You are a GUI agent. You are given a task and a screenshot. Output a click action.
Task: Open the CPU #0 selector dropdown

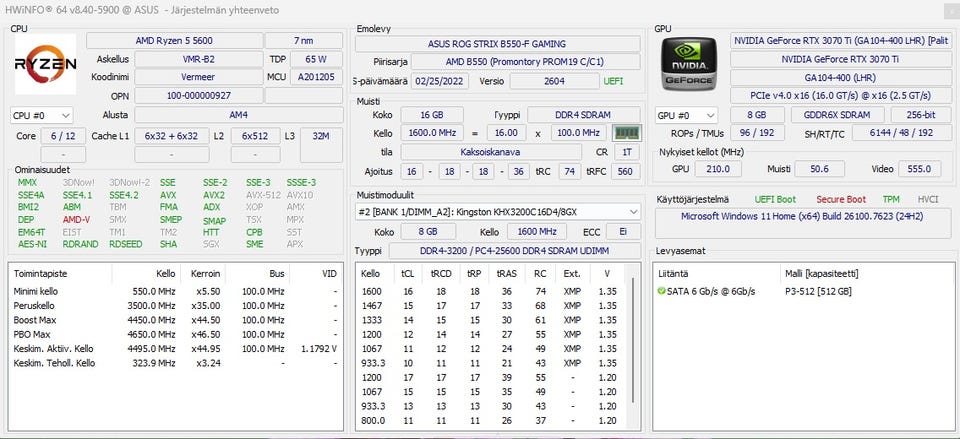(x=42, y=115)
